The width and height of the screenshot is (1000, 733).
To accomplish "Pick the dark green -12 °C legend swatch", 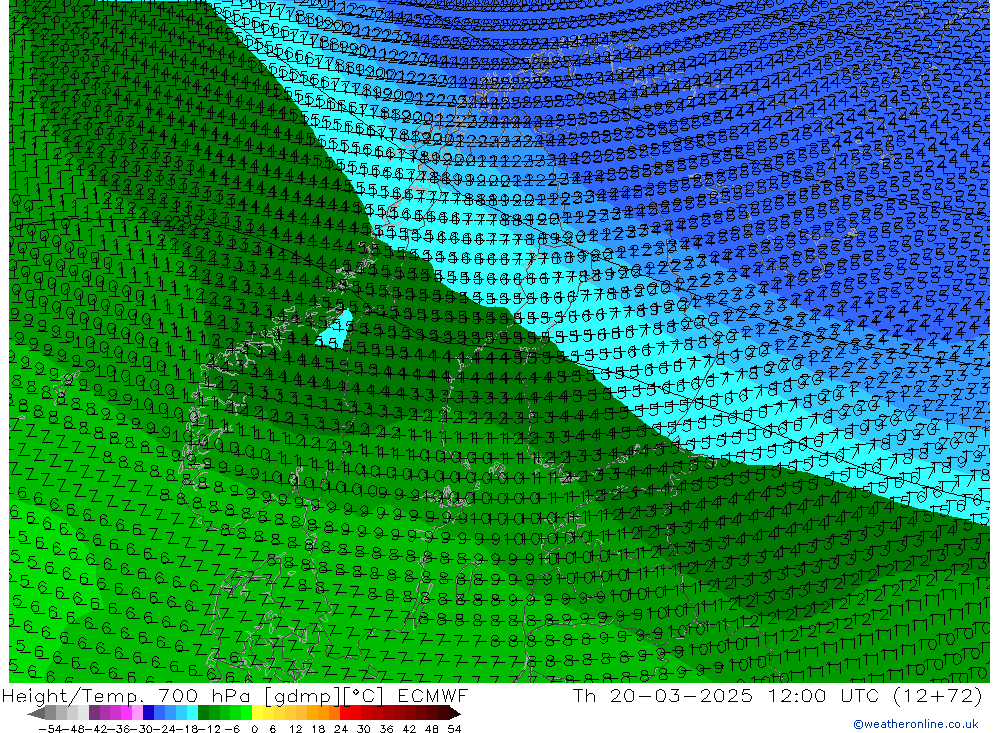I will pyautogui.click(x=203, y=713).
